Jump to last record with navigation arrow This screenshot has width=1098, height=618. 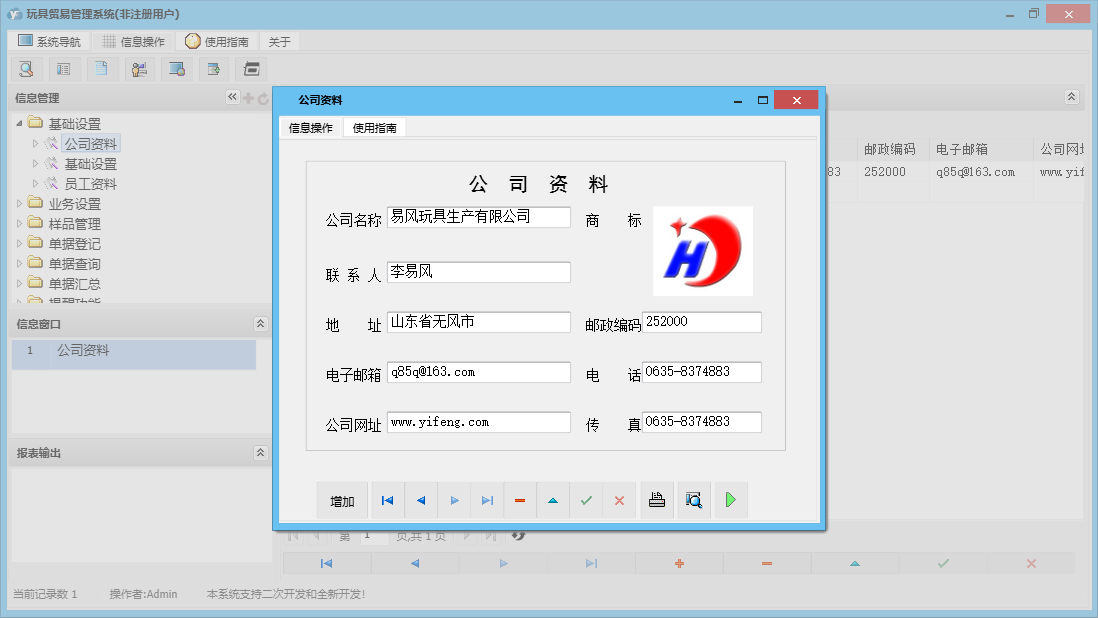point(487,500)
